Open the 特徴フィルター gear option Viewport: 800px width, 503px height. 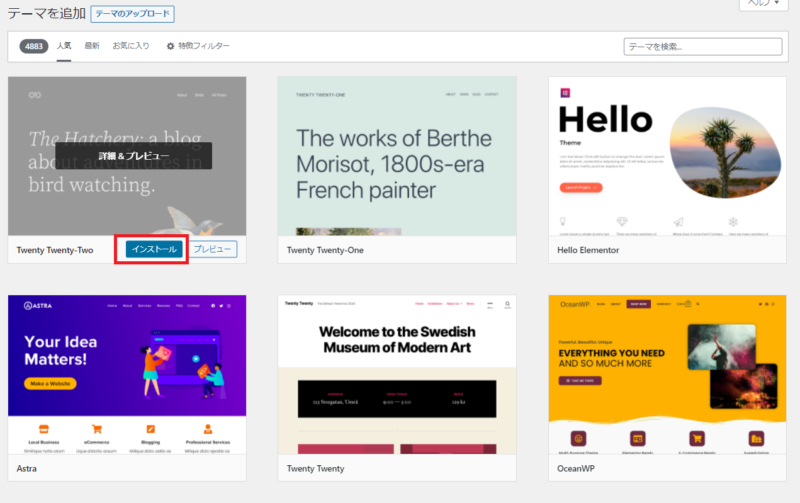tap(198, 46)
